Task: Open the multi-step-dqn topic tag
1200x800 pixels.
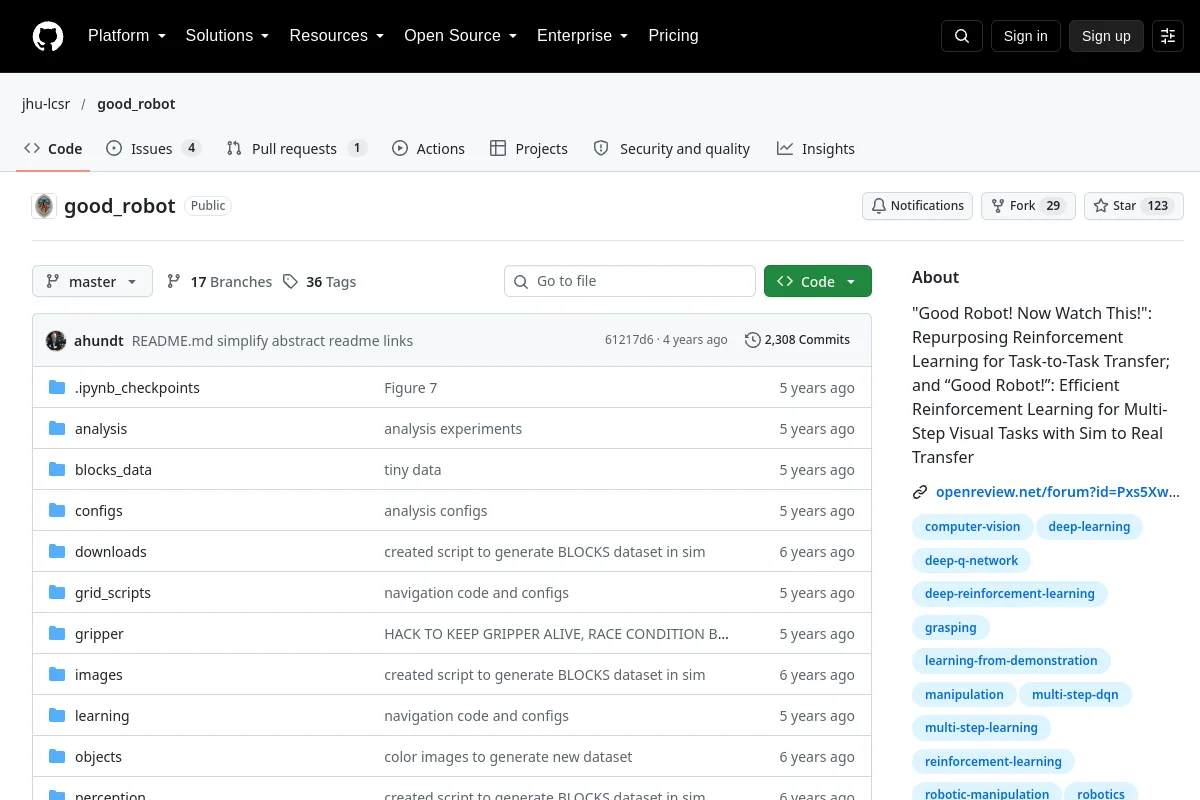Action: click(x=1075, y=695)
